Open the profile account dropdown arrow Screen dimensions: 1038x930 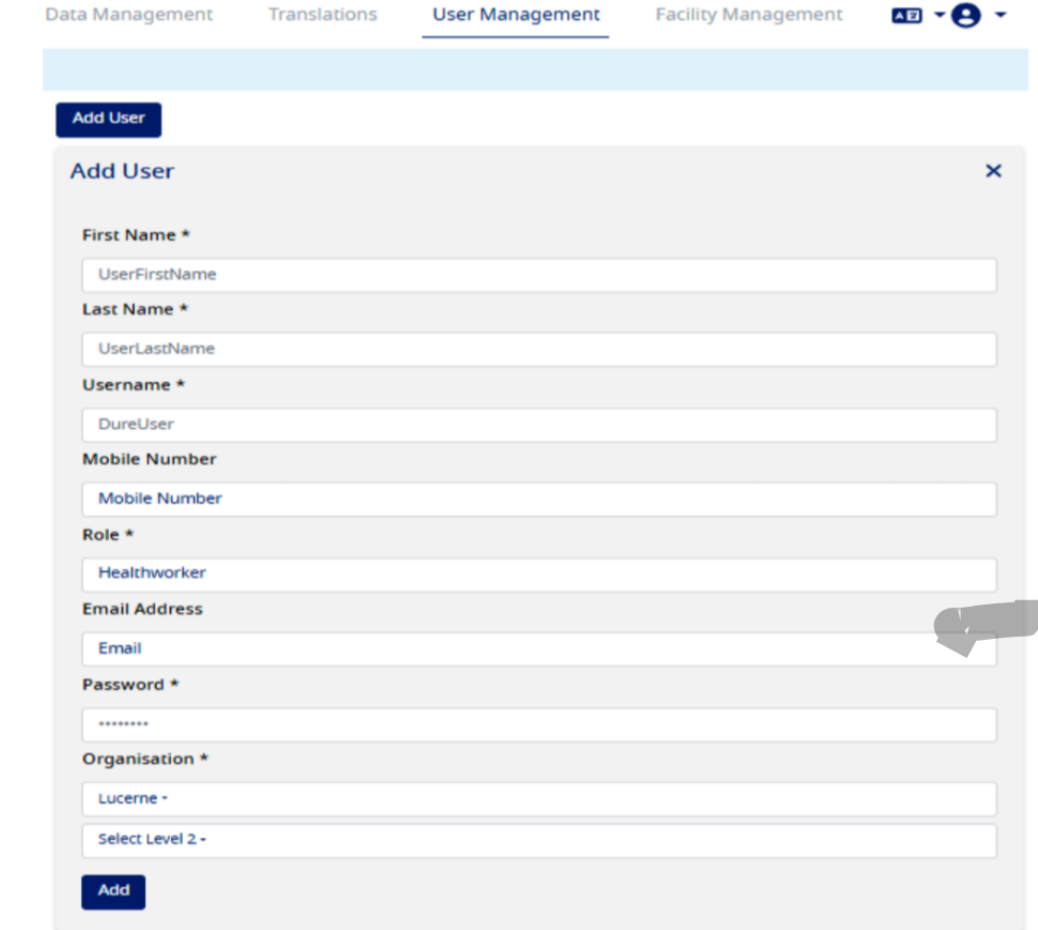point(1001,14)
